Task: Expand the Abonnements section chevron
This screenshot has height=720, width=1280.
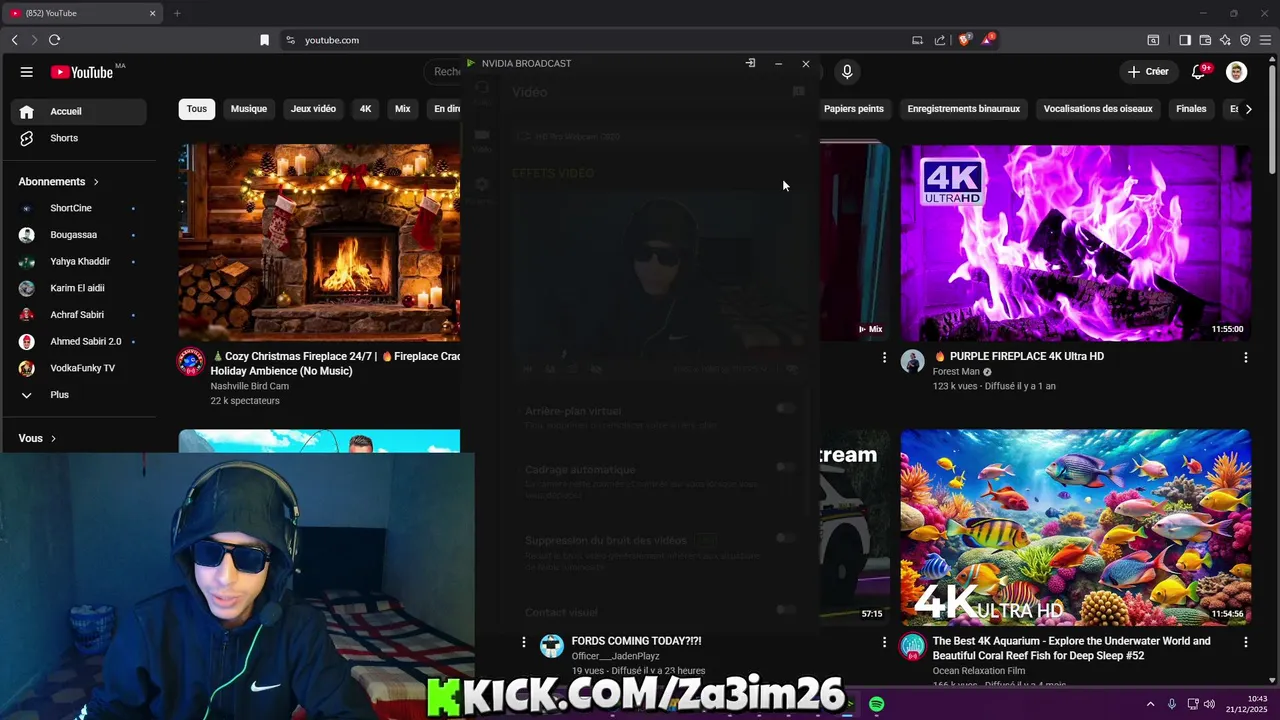Action: (x=96, y=182)
